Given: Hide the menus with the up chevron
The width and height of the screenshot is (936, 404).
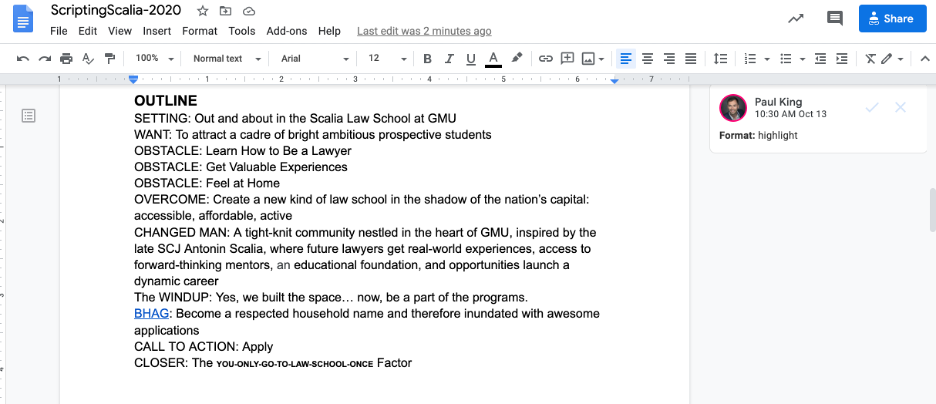Looking at the screenshot, I should [x=925, y=58].
